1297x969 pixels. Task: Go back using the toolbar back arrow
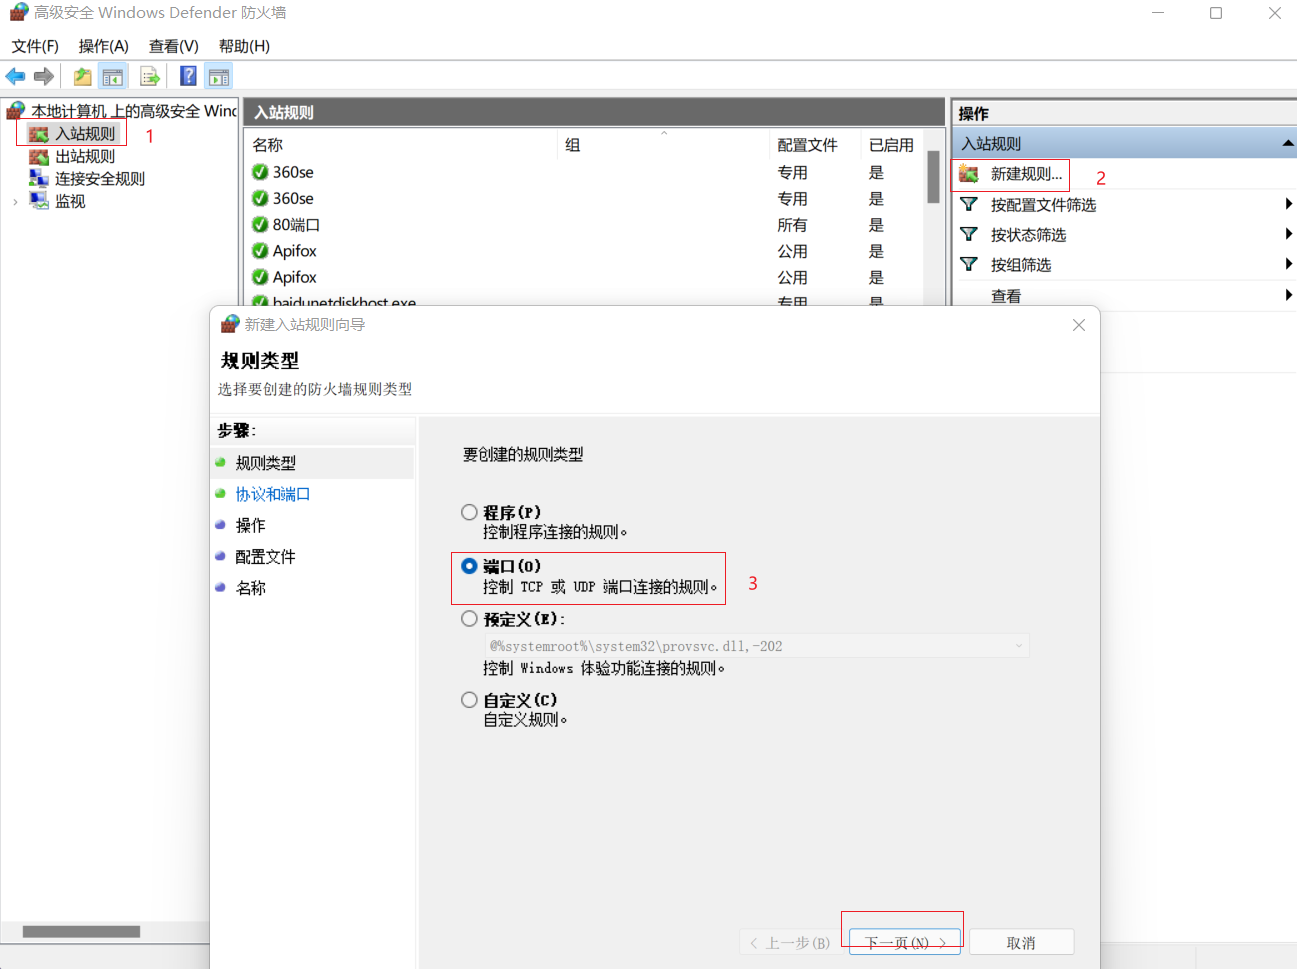(x=15, y=76)
